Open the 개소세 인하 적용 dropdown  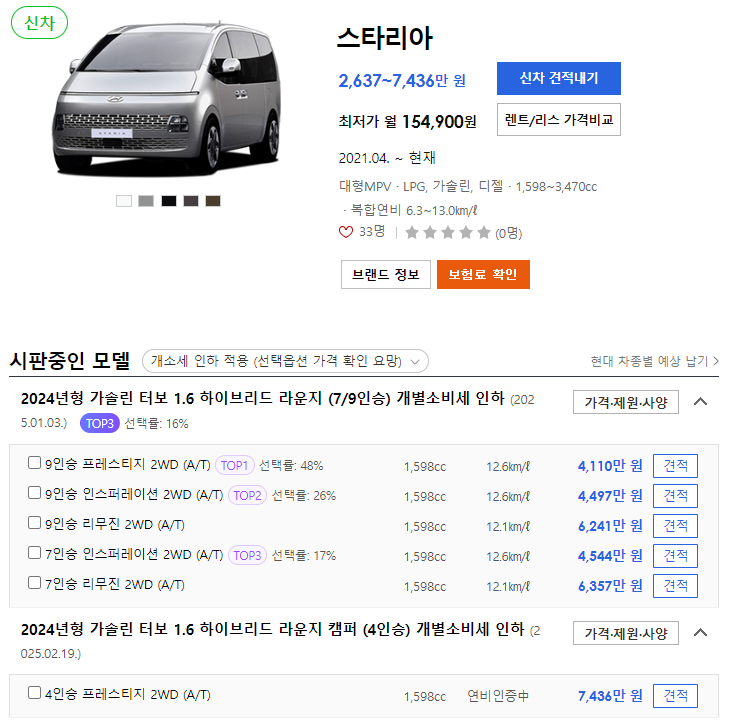pos(285,361)
